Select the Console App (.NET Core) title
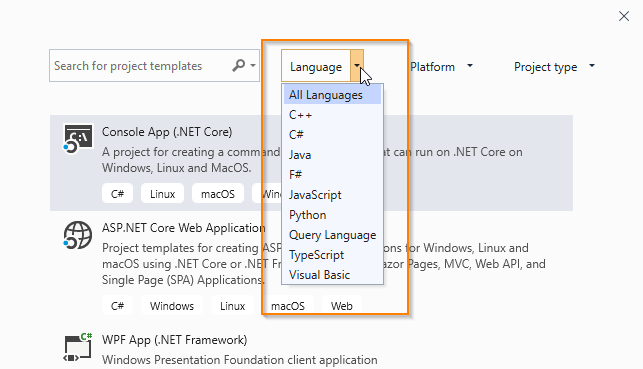The image size is (643, 369). tap(167, 132)
